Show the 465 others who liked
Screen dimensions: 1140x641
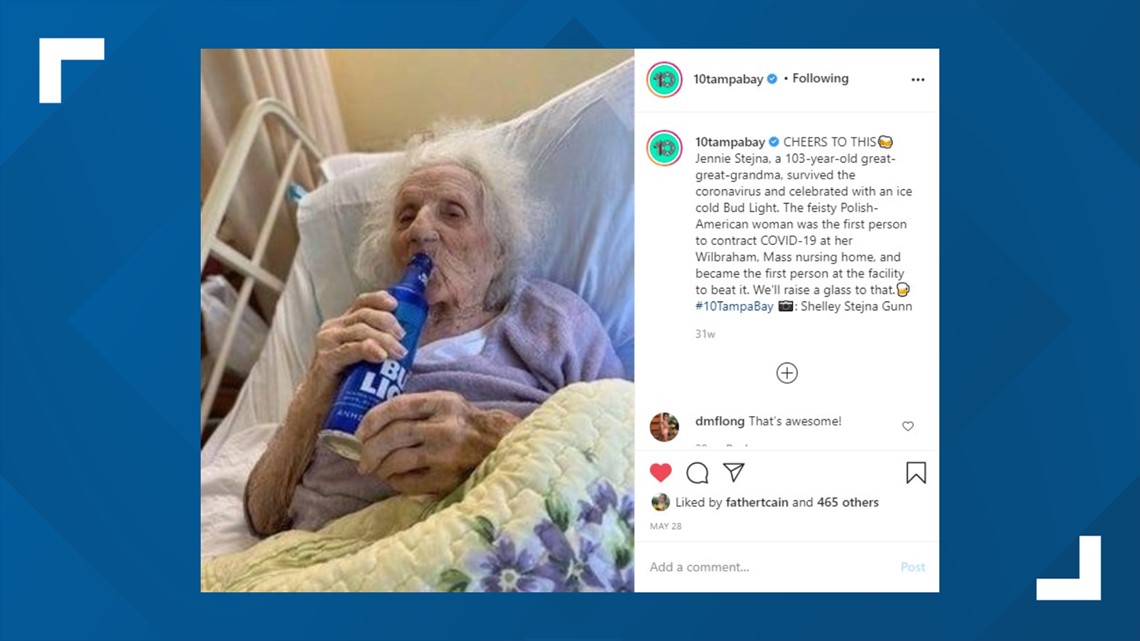point(848,502)
